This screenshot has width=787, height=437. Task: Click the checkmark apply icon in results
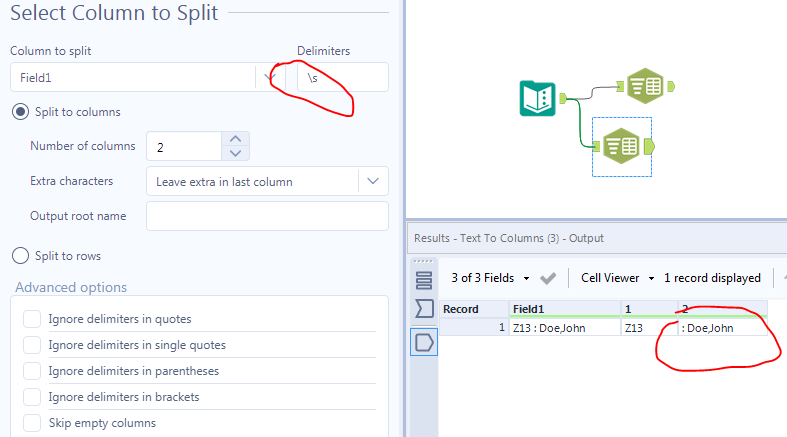(x=548, y=278)
